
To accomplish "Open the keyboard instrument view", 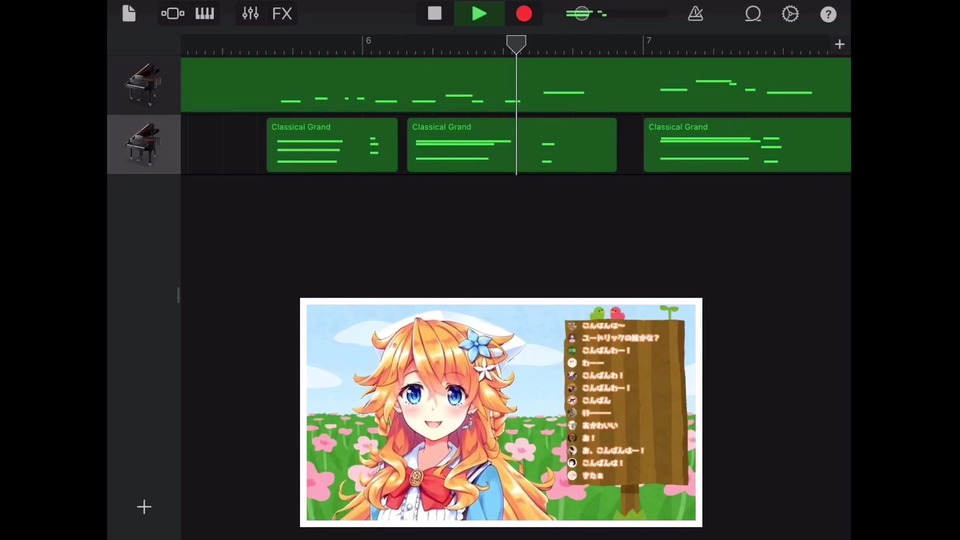I will (204, 13).
